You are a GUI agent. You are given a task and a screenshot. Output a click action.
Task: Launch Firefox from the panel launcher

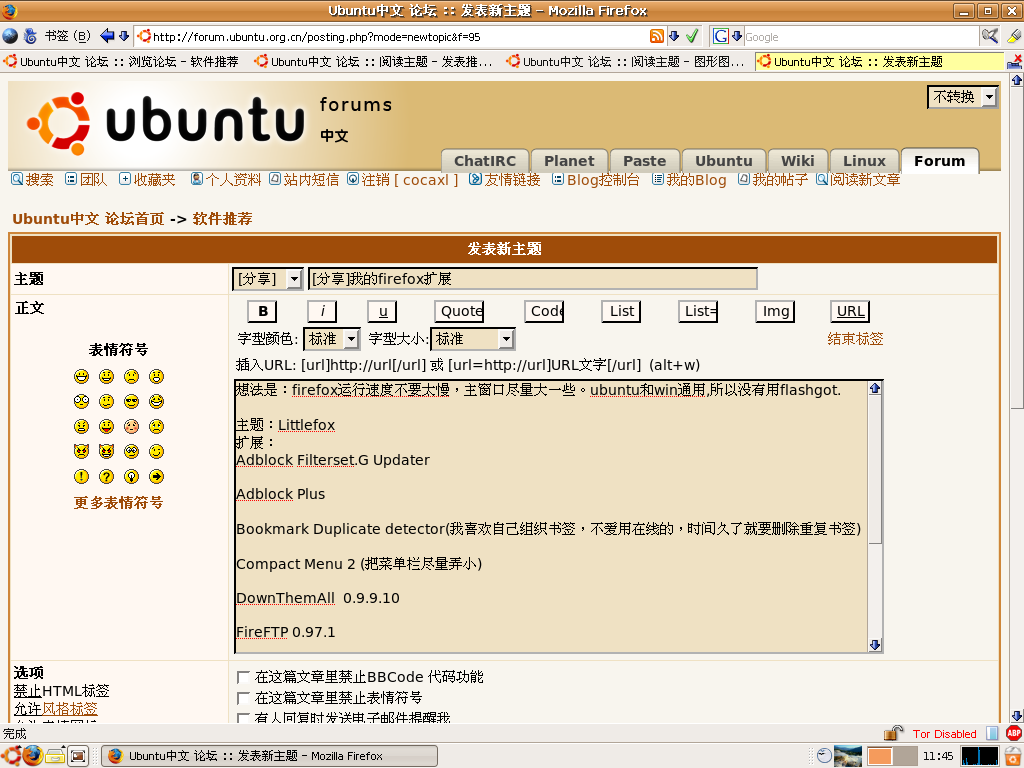coord(33,756)
